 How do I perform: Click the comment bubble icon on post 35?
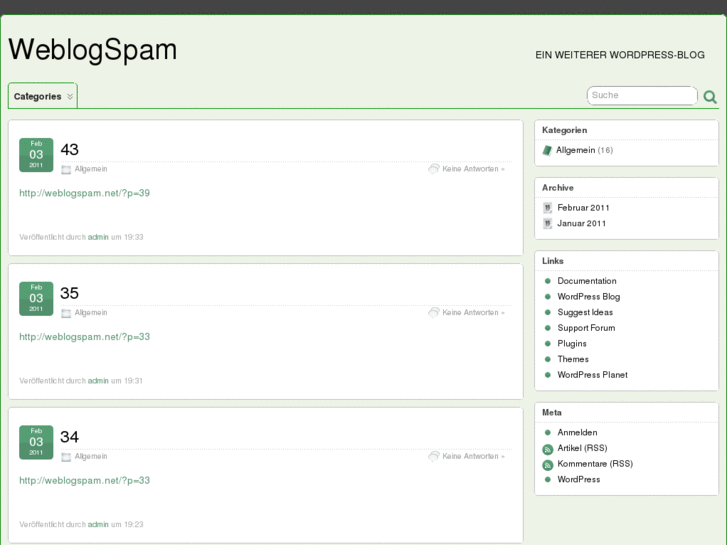(x=434, y=313)
